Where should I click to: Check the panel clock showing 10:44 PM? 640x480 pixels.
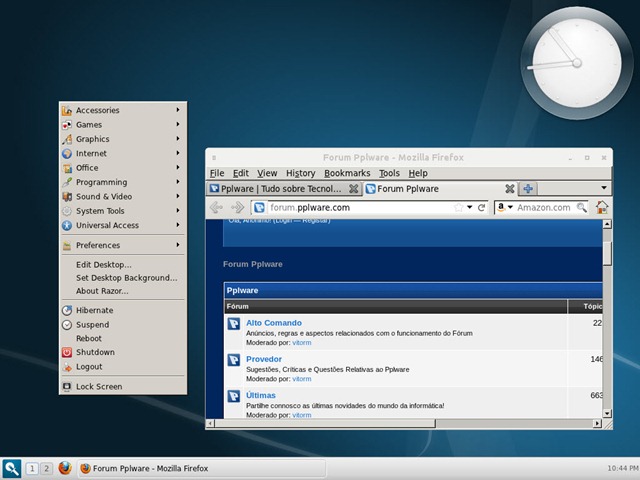tap(623, 468)
